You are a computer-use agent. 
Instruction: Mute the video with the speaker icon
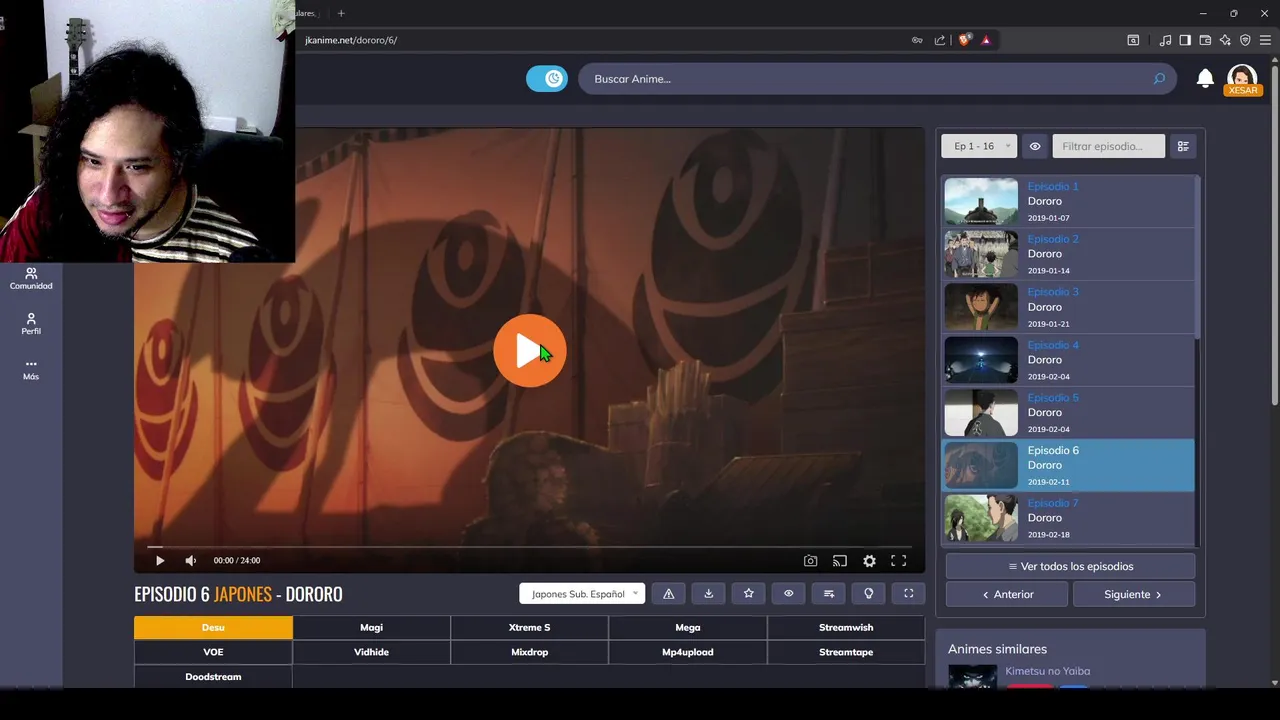coord(190,561)
